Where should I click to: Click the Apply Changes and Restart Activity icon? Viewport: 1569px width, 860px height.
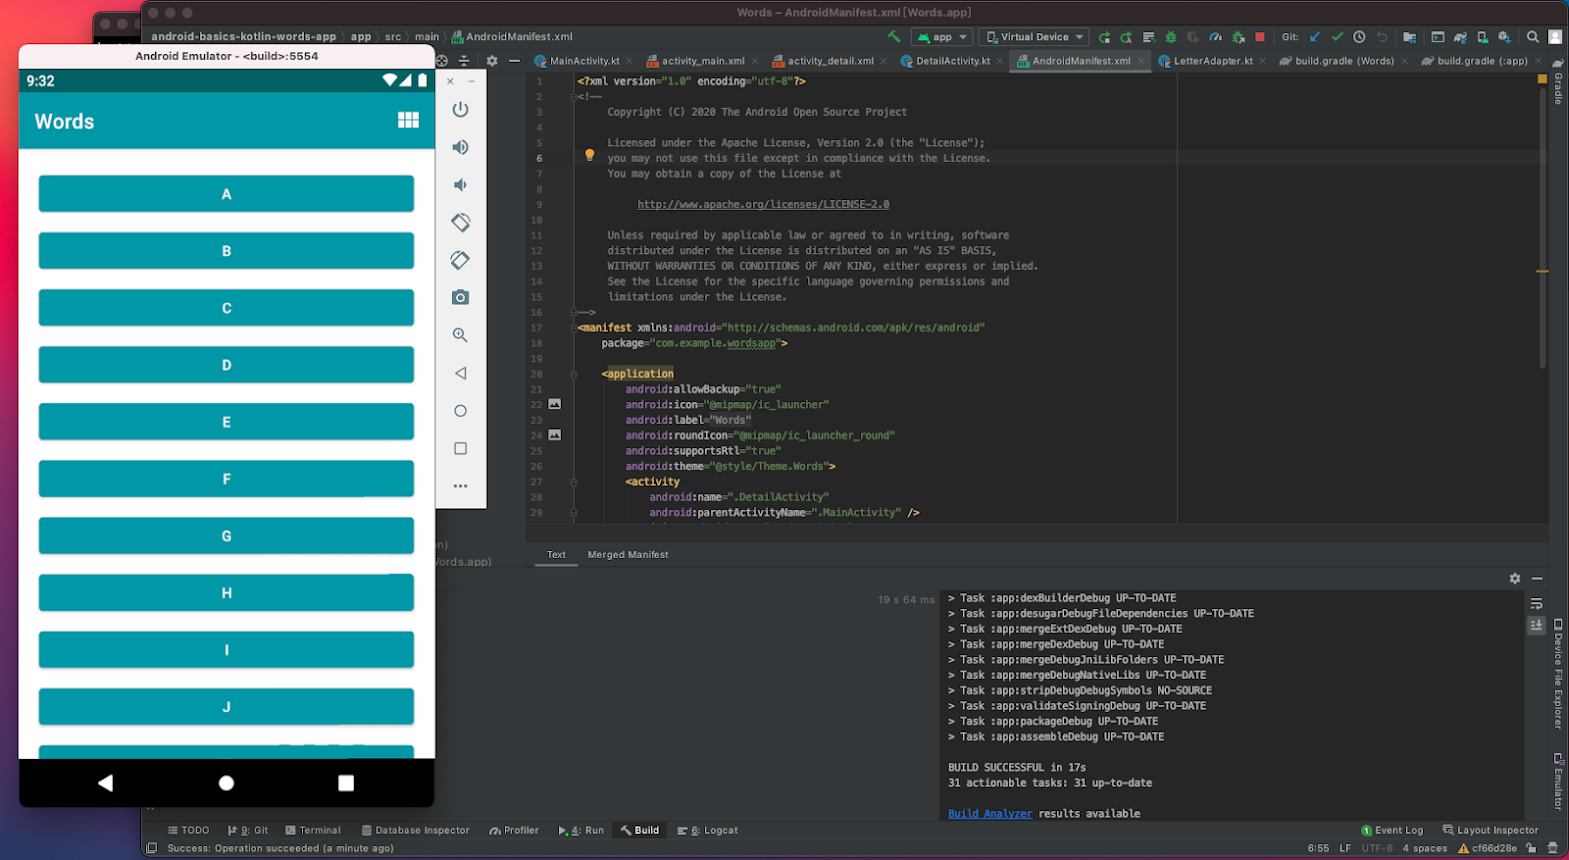tap(1127, 37)
